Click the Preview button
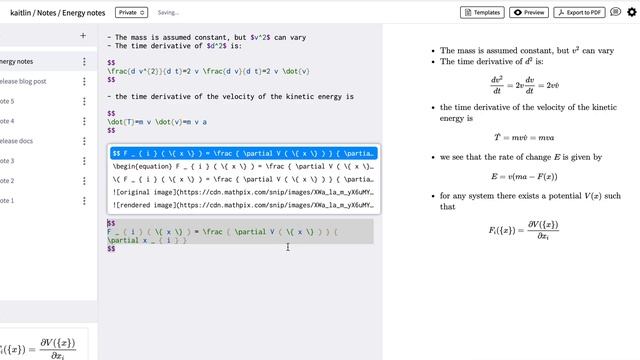This screenshot has width=640, height=360. tap(529, 13)
